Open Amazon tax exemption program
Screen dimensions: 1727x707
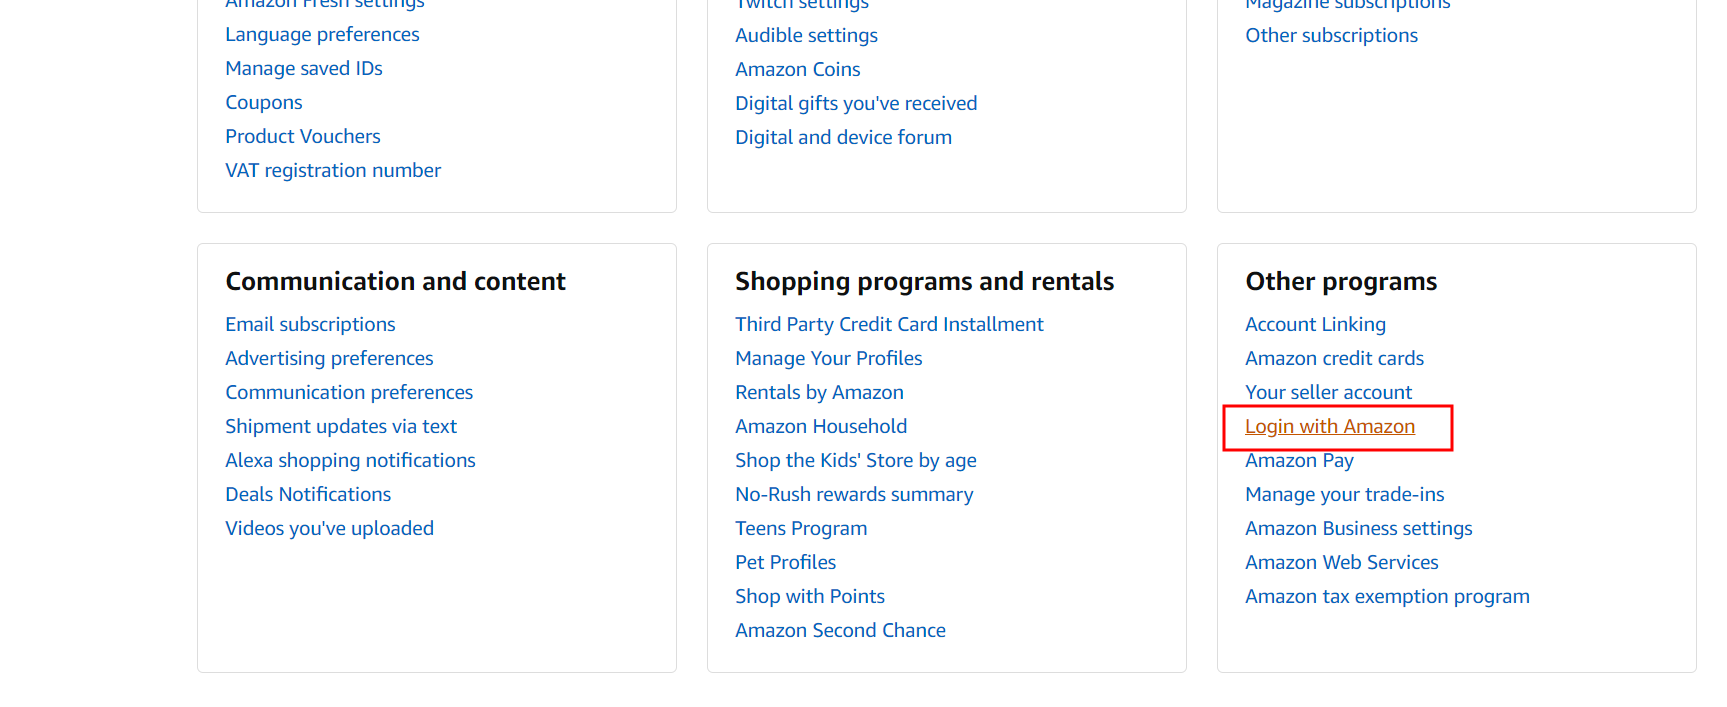(x=1387, y=597)
